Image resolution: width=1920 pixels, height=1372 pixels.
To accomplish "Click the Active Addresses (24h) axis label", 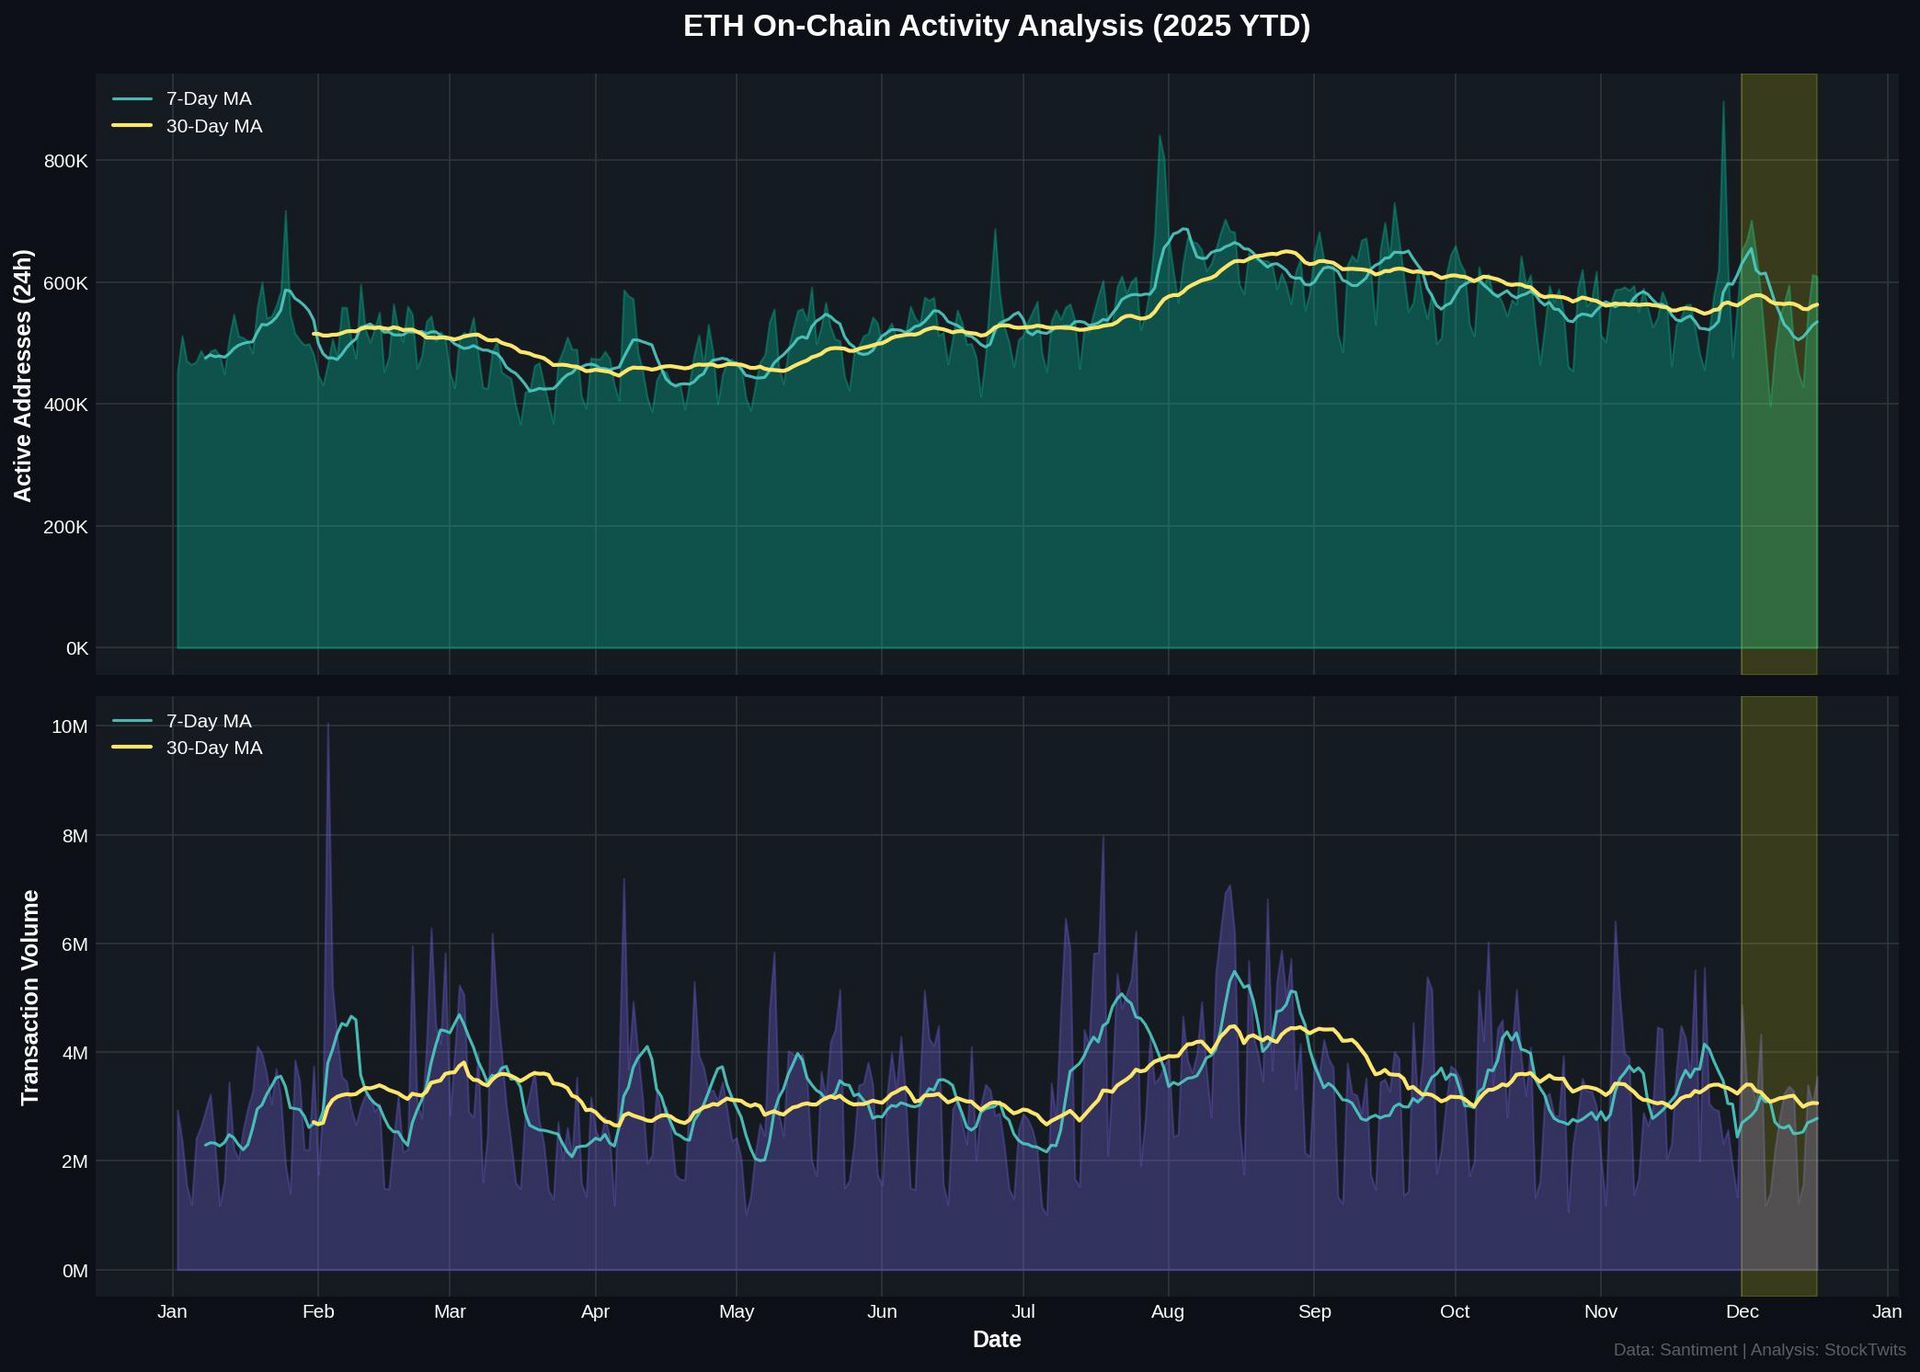I will (x=23, y=375).
